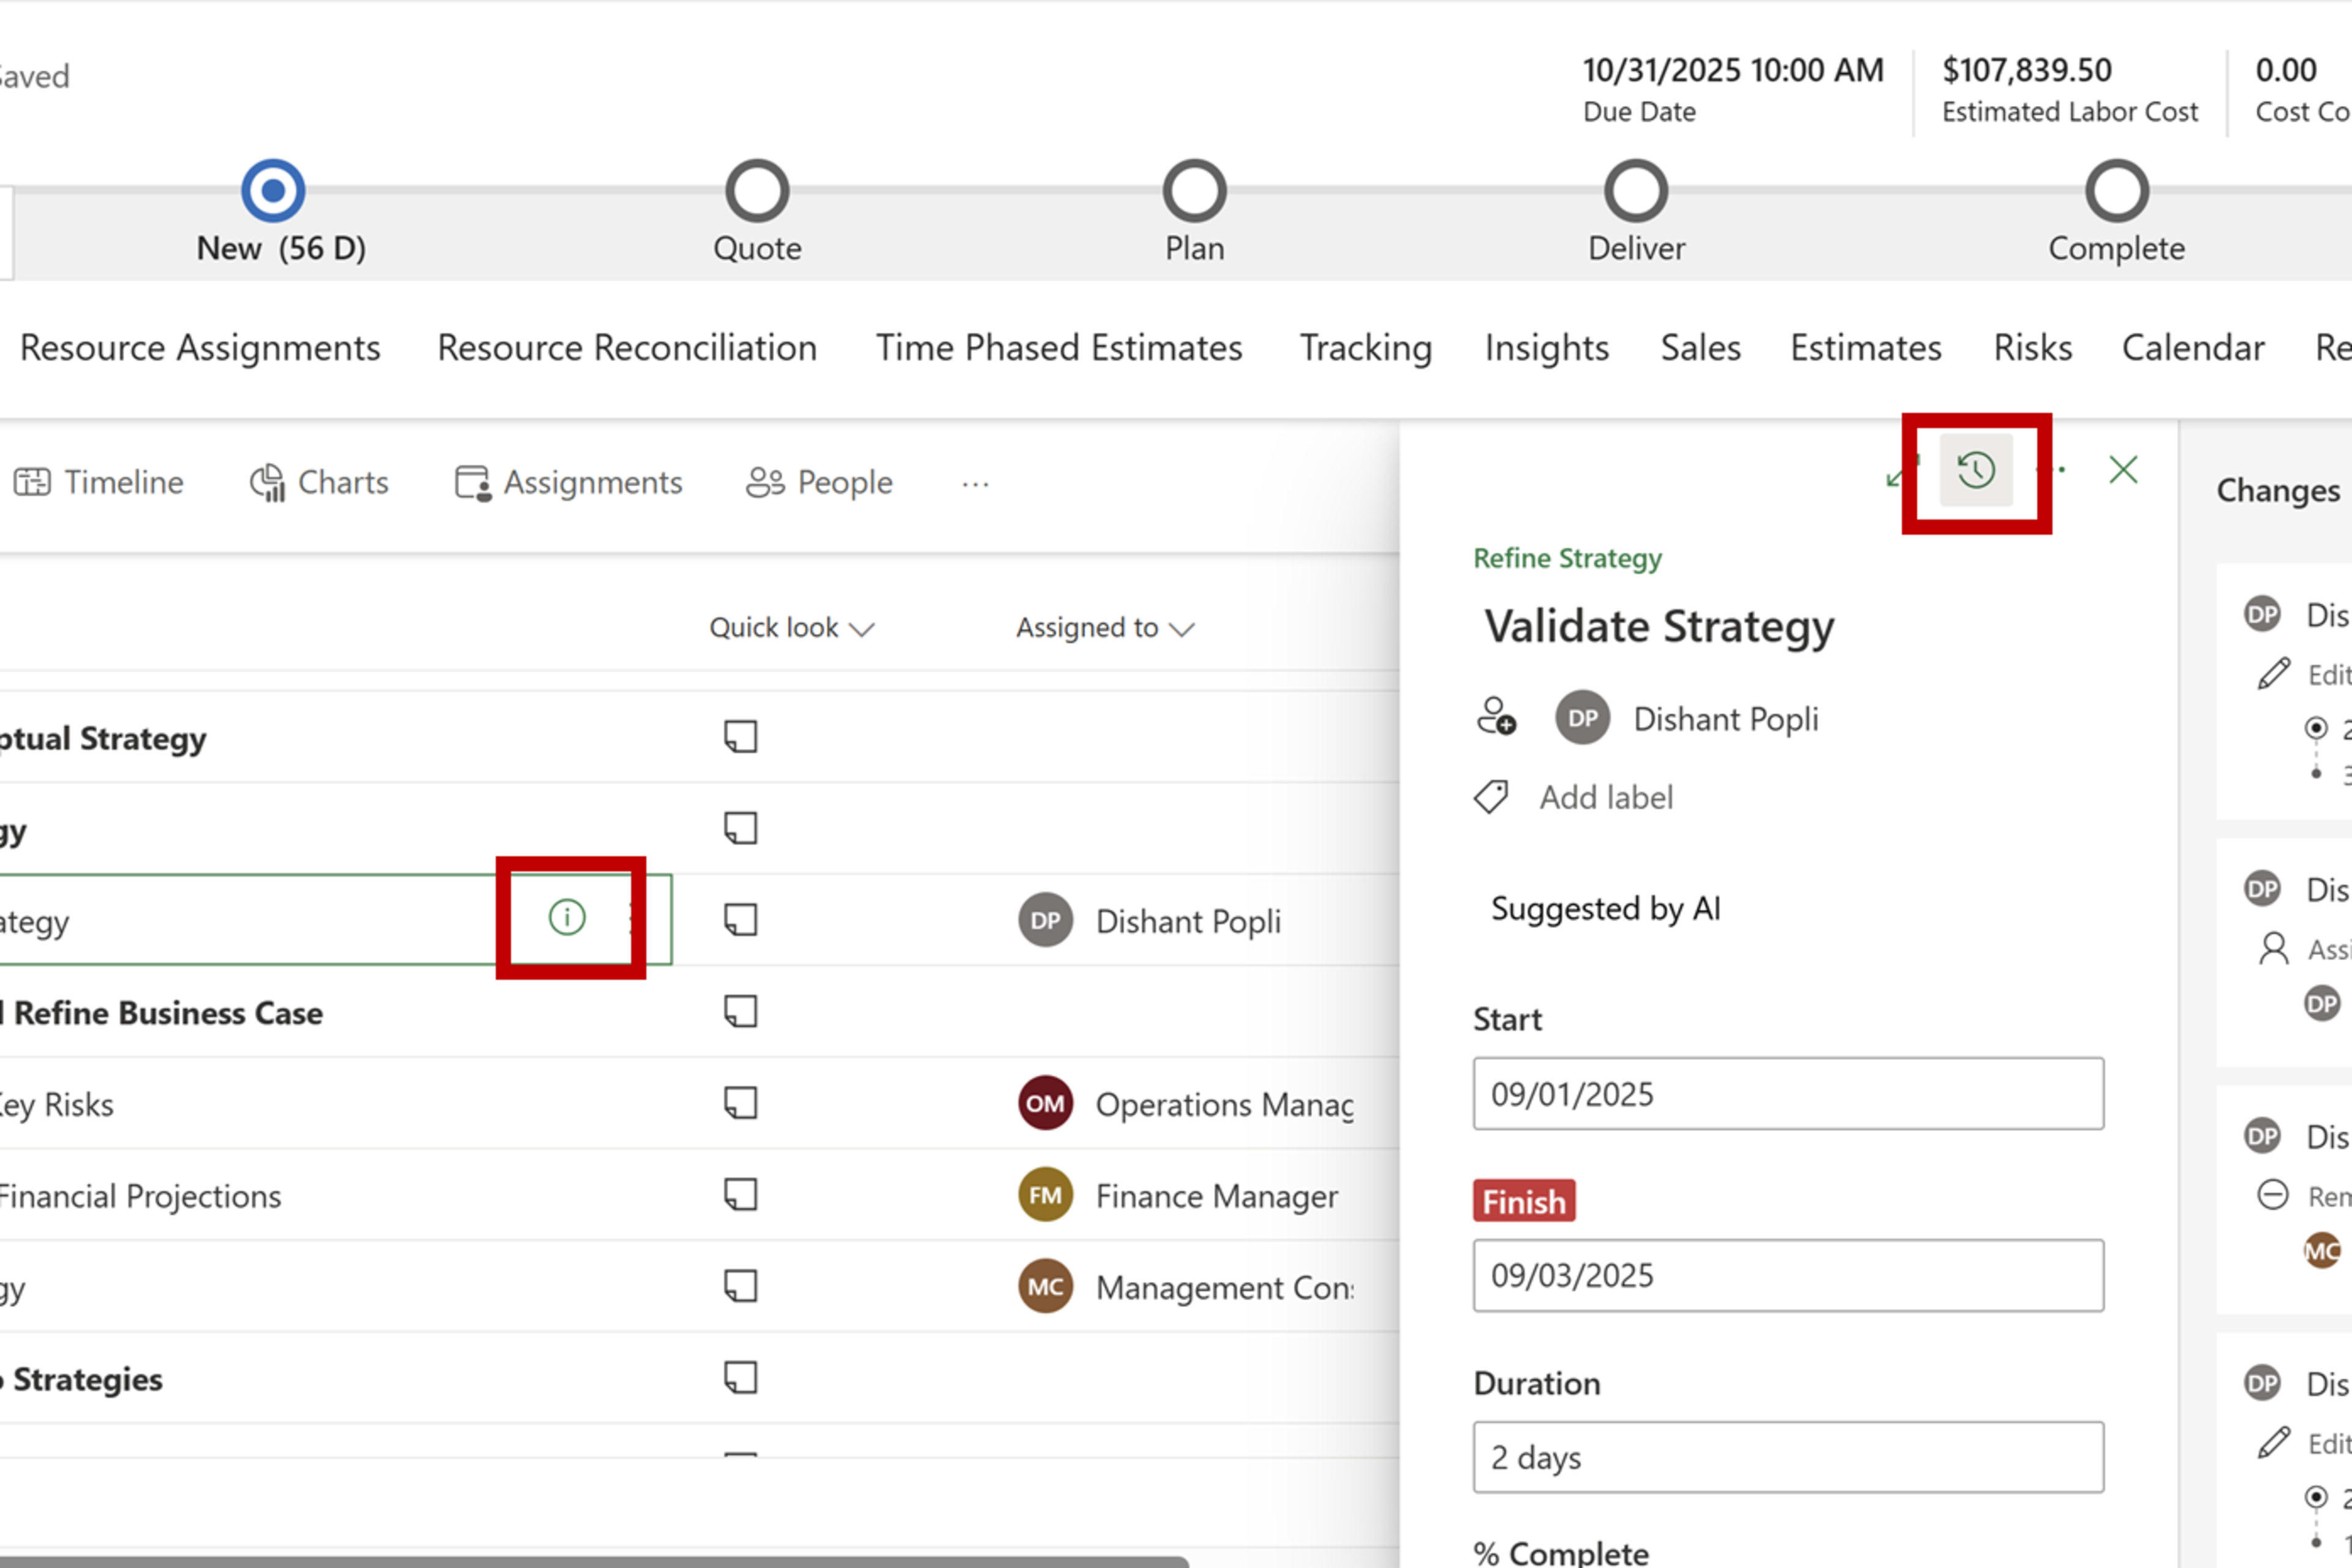The width and height of the screenshot is (2352, 1568).
Task: Select the Quote stage
Action: [x=757, y=190]
